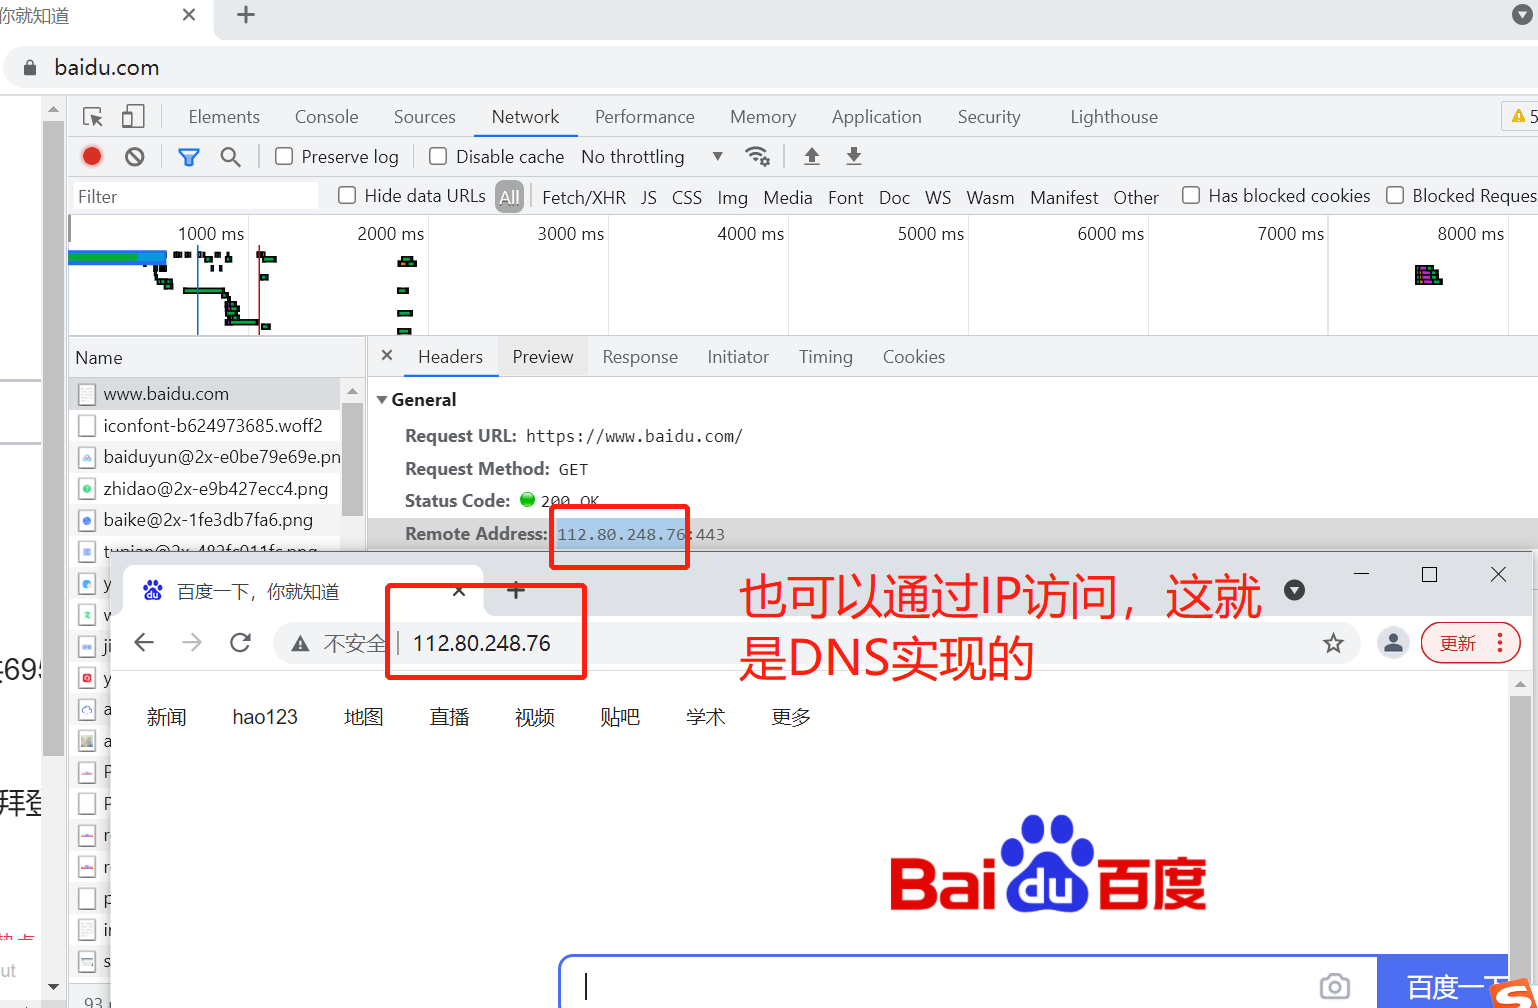1538x1008 pixels.
Task: Collapse the General section
Action: (x=382, y=399)
